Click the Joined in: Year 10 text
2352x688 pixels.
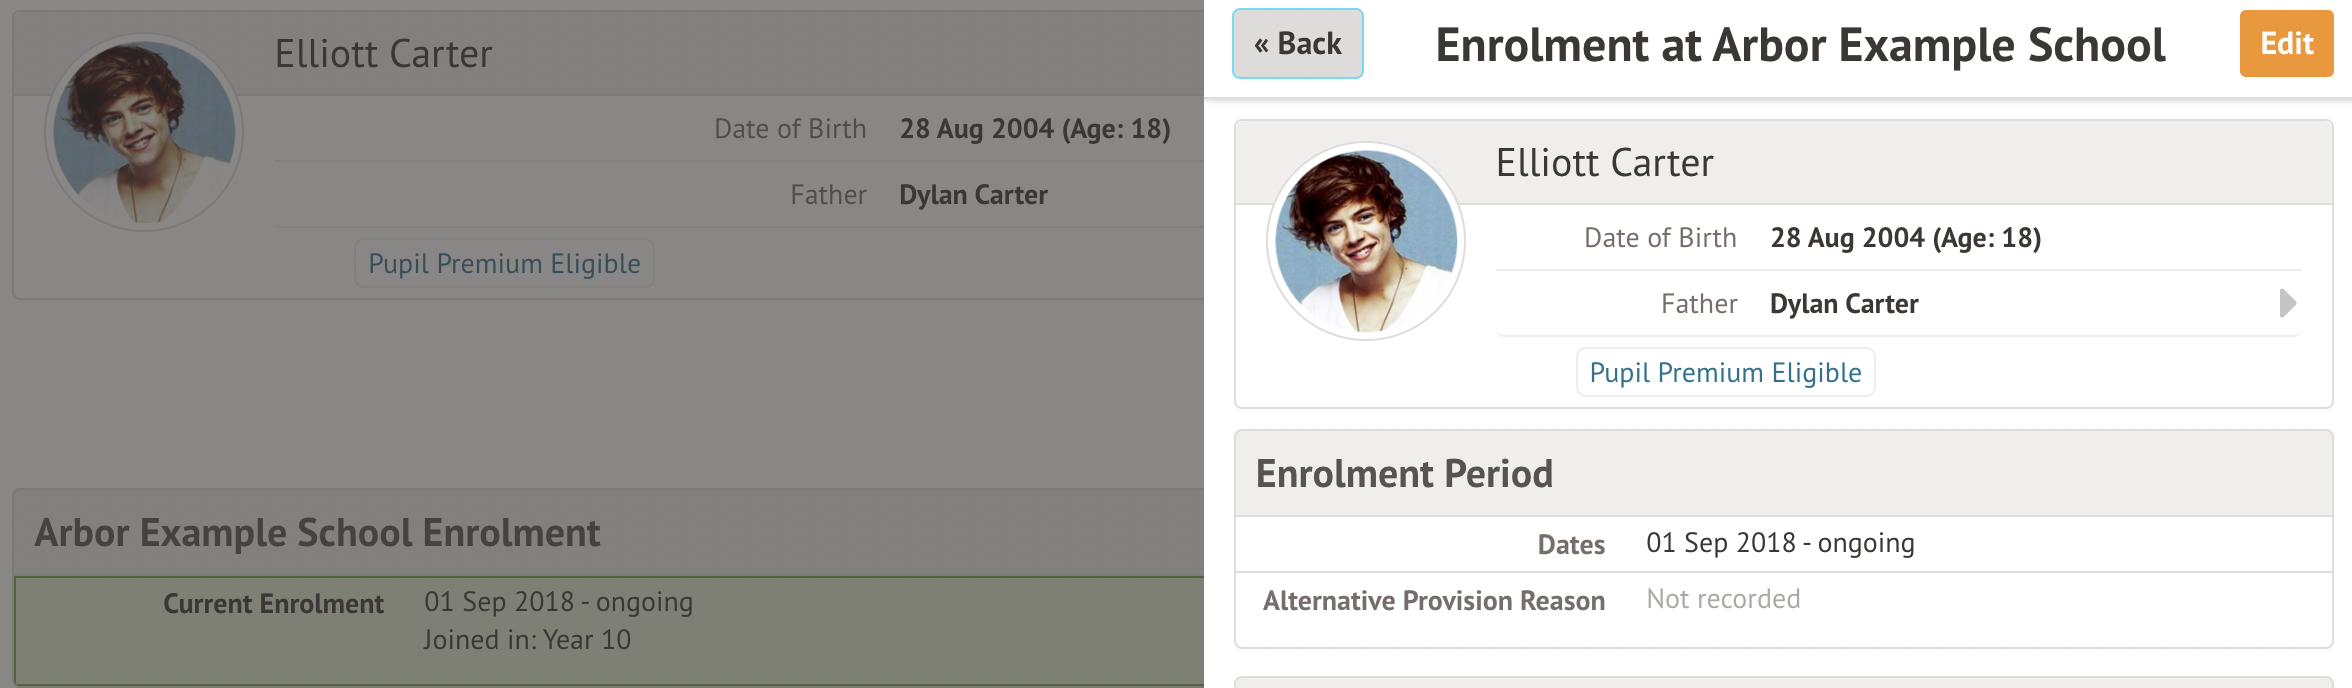[527, 640]
